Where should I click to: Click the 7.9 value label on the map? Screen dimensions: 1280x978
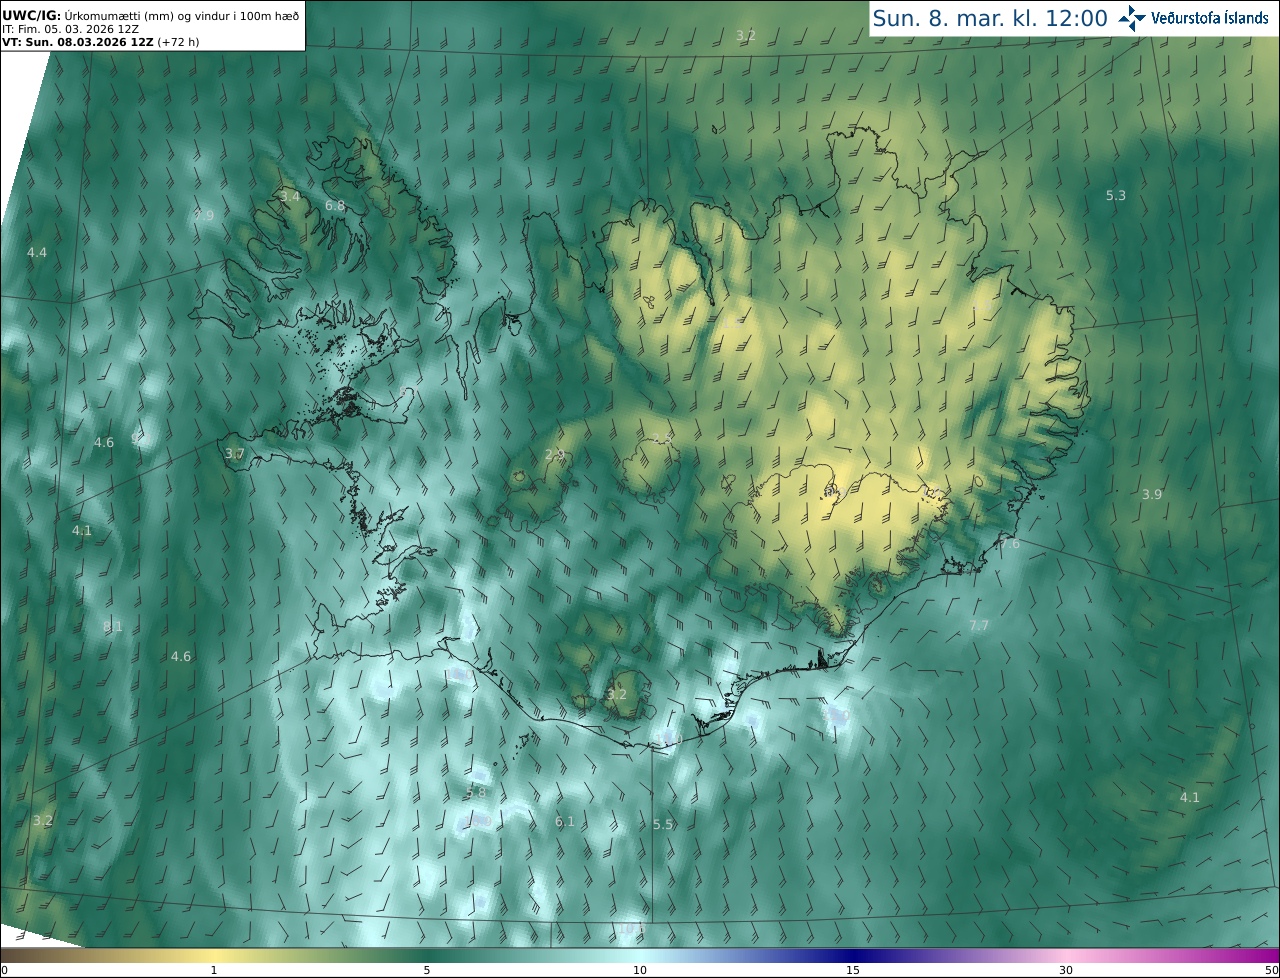pyautogui.click(x=204, y=216)
